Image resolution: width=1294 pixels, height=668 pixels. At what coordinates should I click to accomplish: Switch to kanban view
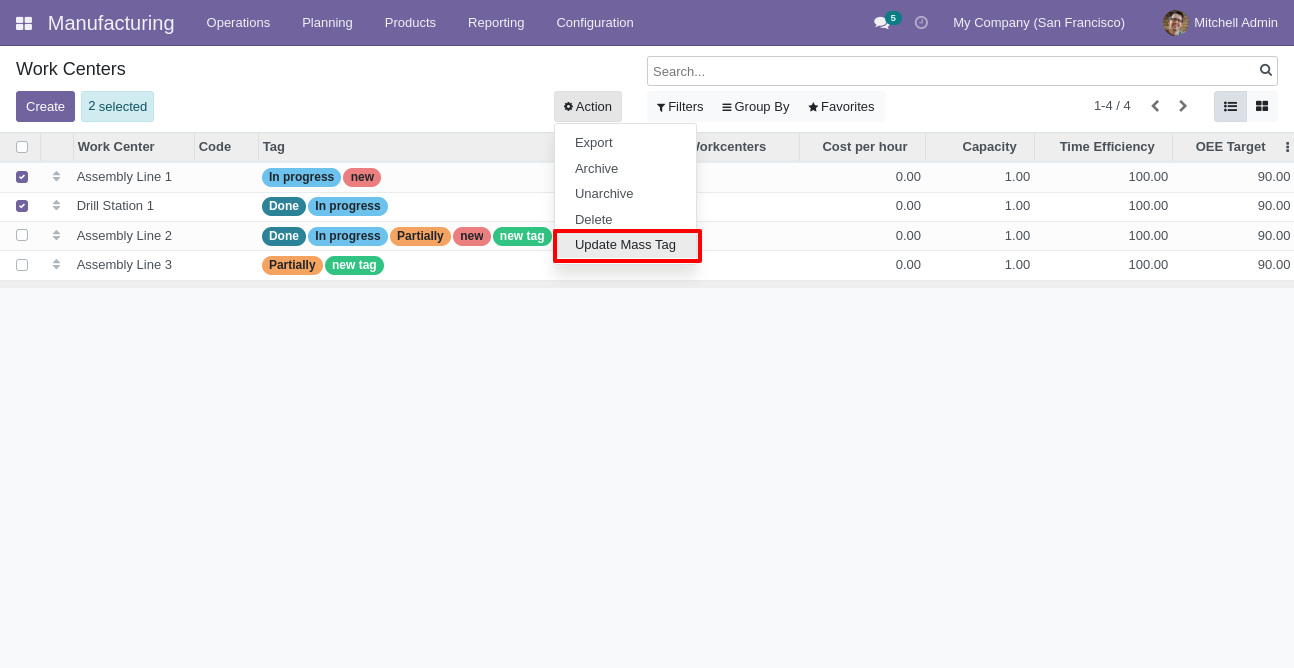[x=1261, y=106]
